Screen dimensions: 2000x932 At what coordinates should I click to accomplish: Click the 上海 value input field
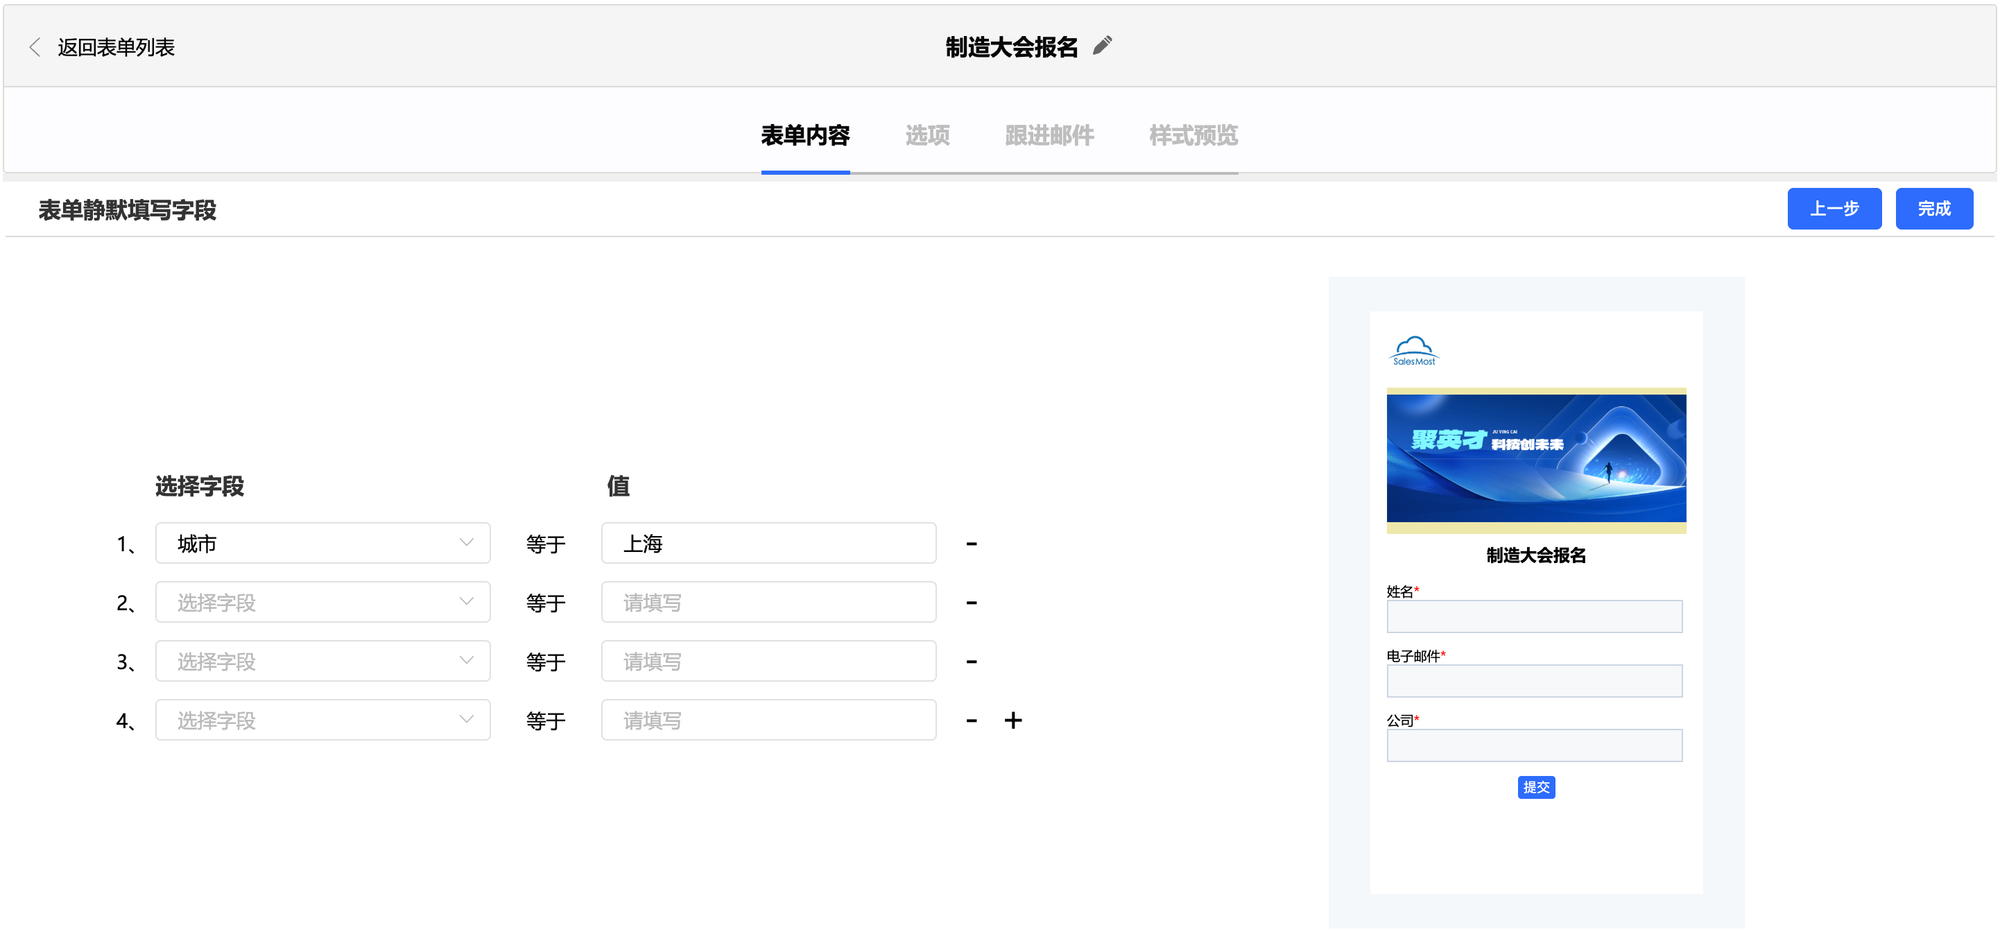(768, 544)
